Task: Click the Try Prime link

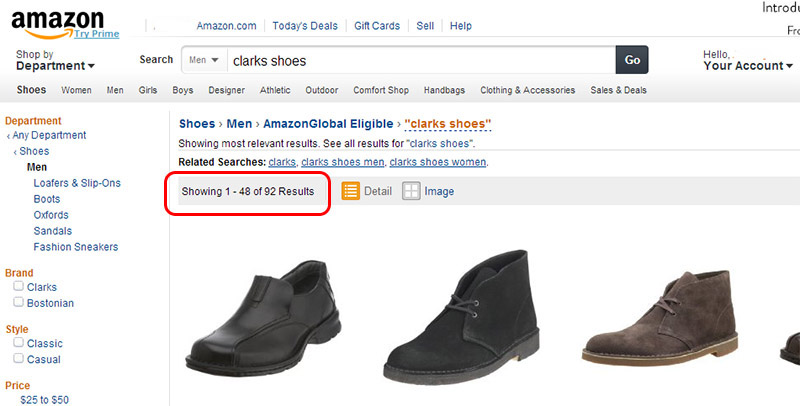Action: tap(96, 33)
